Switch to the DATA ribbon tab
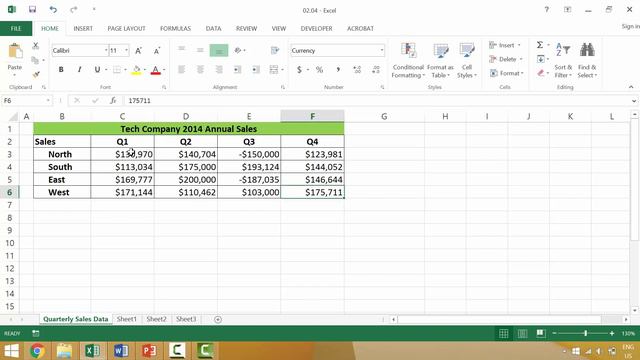 click(x=213, y=29)
